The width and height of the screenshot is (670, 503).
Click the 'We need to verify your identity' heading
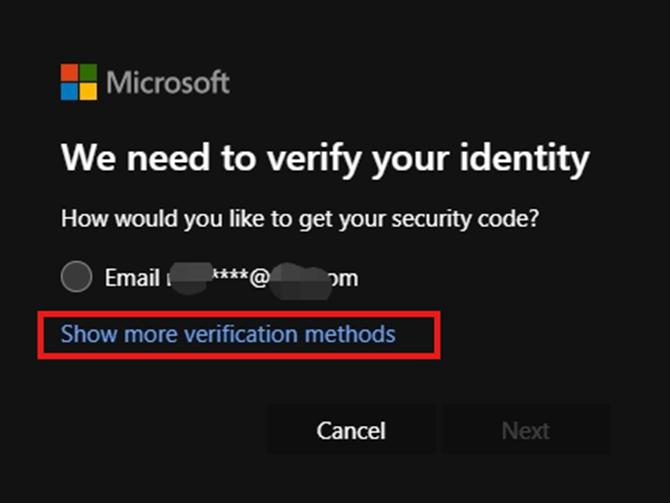(x=325, y=159)
